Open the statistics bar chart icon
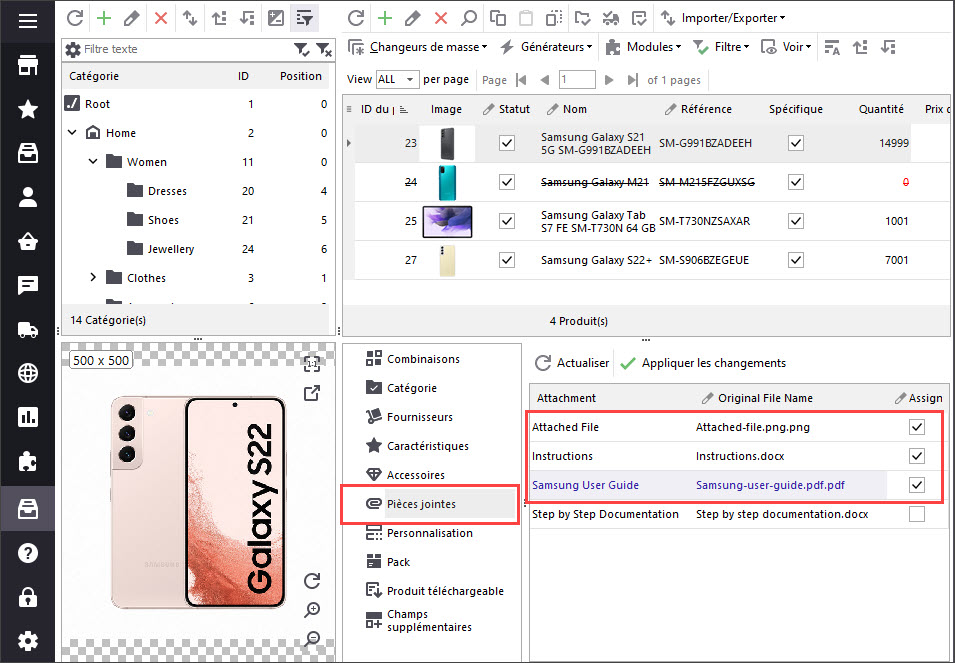Image resolution: width=955 pixels, height=663 pixels. [27, 417]
